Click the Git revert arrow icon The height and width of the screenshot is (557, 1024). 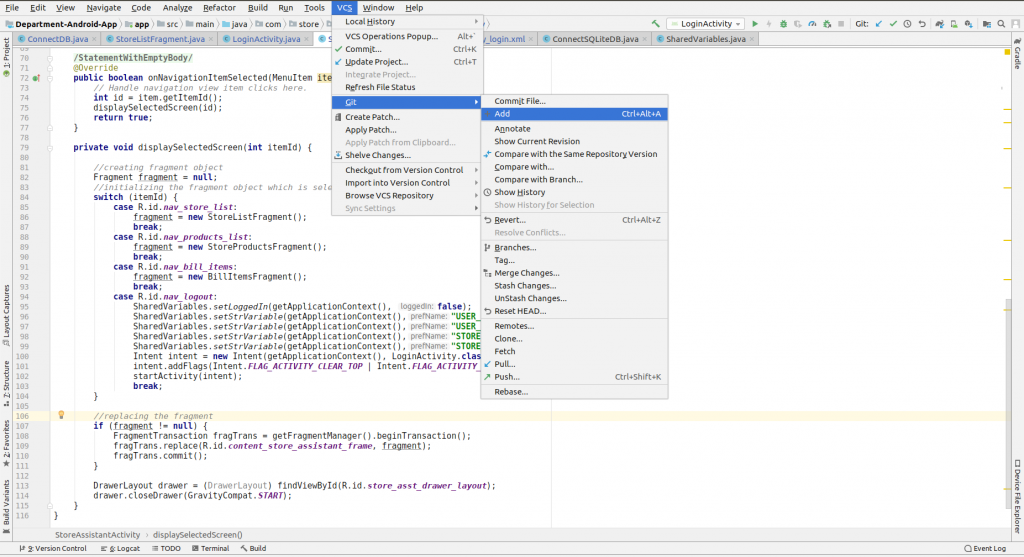(x=922, y=24)
